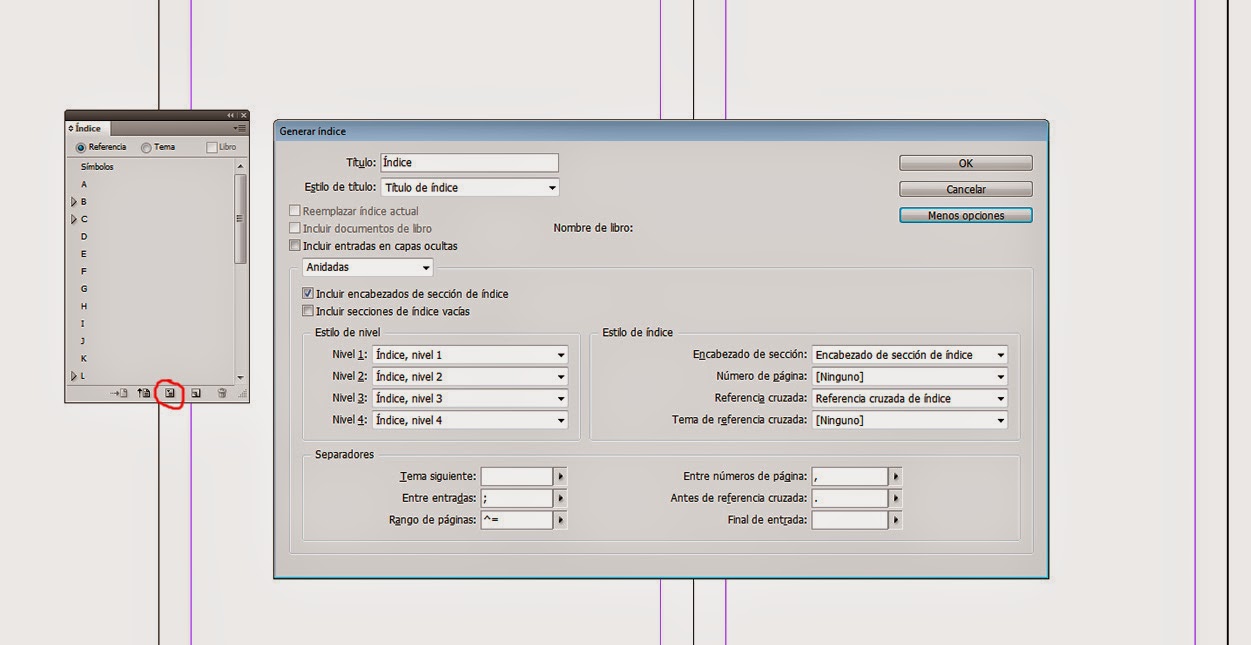Open Nivel 4 style dropdown
The image size is (1251, 645).
tap(470, 421)
